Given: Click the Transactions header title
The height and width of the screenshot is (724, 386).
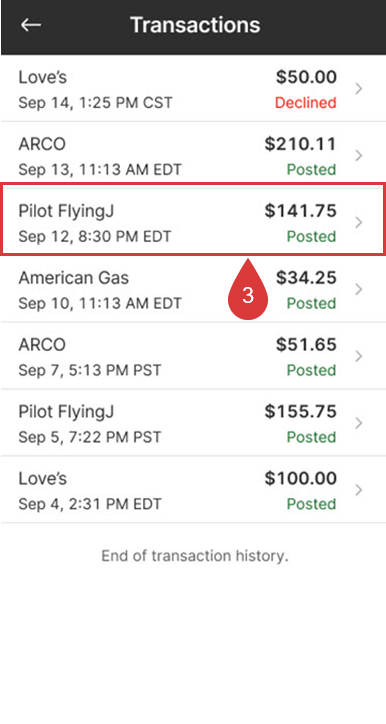Looking at the screenshot, I should [195, 24].
